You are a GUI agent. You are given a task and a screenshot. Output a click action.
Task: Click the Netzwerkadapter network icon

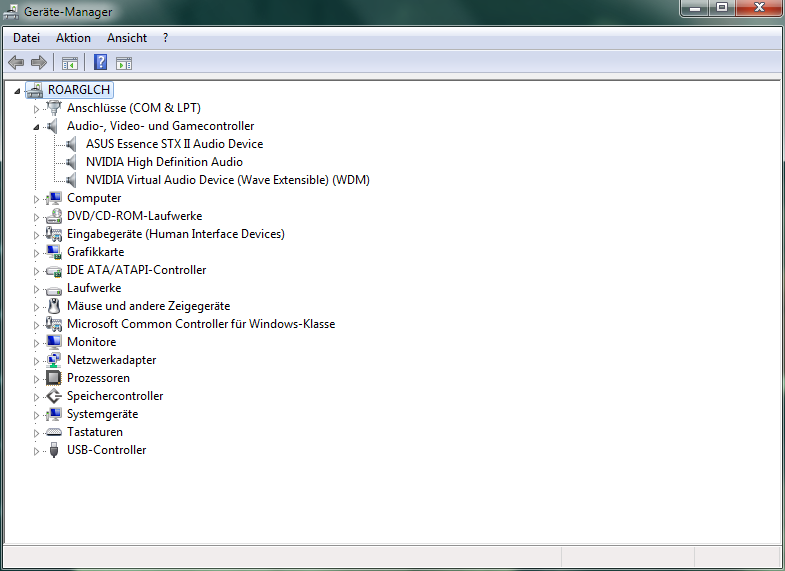53,360
